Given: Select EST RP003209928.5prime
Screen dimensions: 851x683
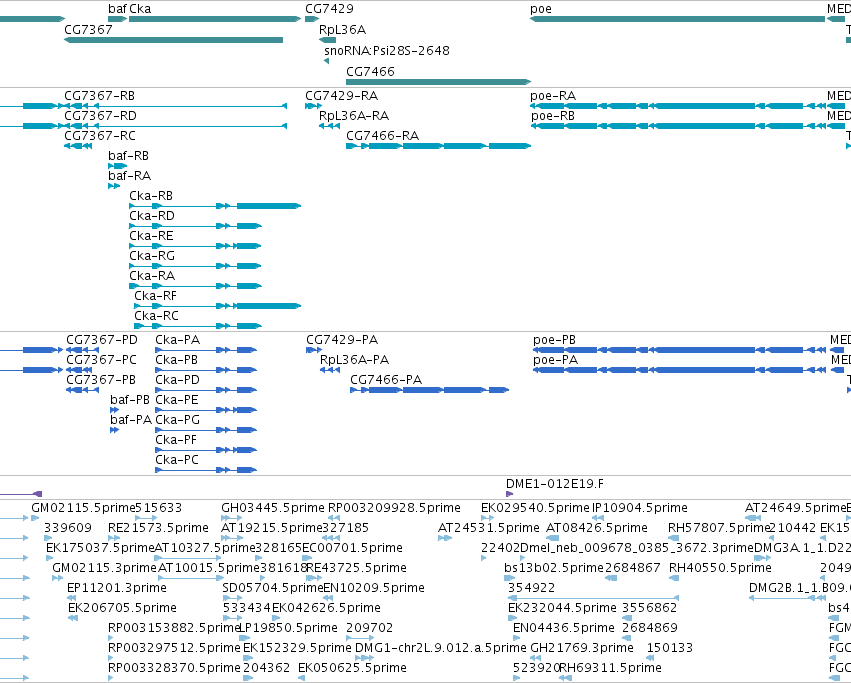Looking at the screenshot, I should pos(395,508).
